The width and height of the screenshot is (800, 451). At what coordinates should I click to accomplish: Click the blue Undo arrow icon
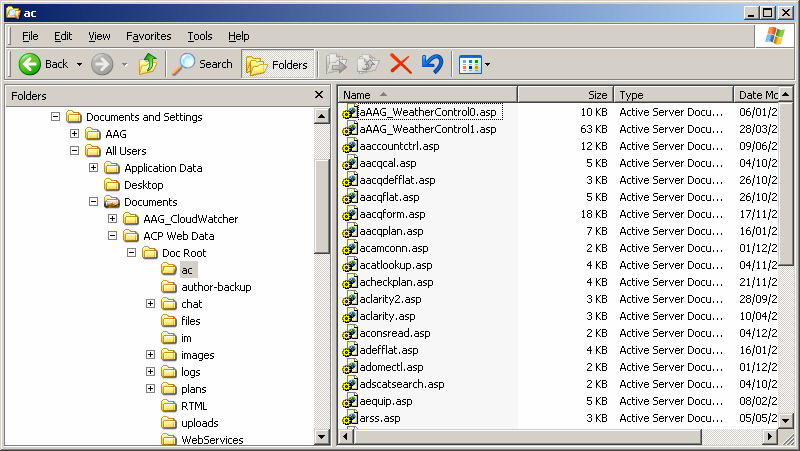click(433, 64)
